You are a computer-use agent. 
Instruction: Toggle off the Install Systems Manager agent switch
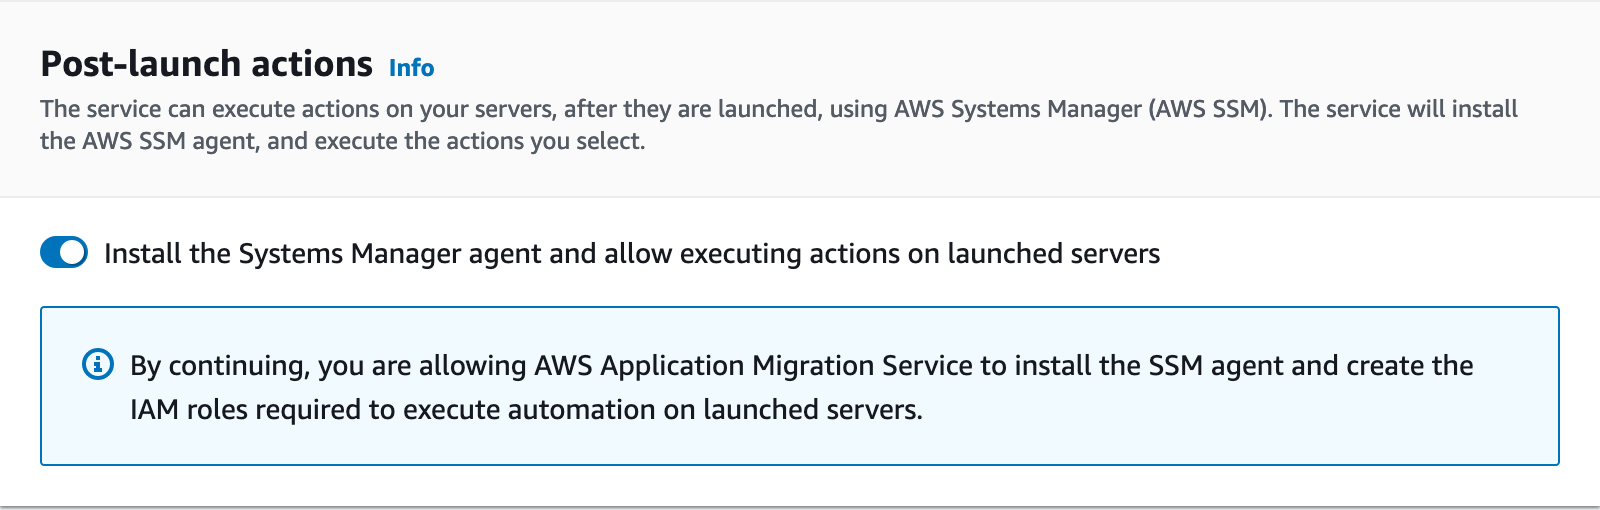[64, 253]
